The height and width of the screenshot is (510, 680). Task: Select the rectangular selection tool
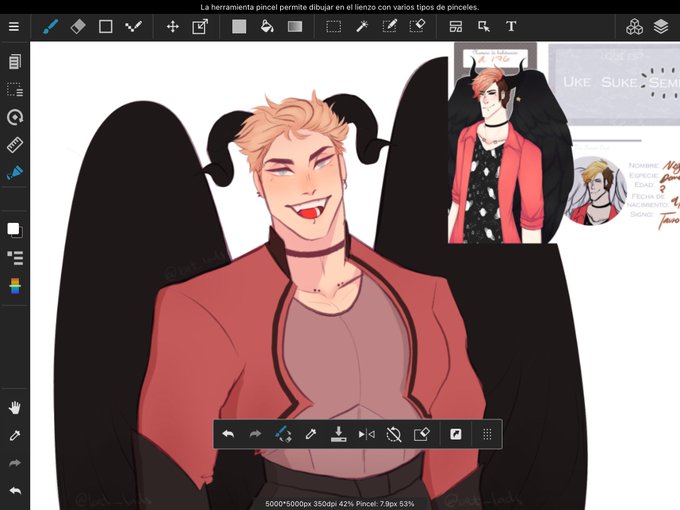(333, 26)
